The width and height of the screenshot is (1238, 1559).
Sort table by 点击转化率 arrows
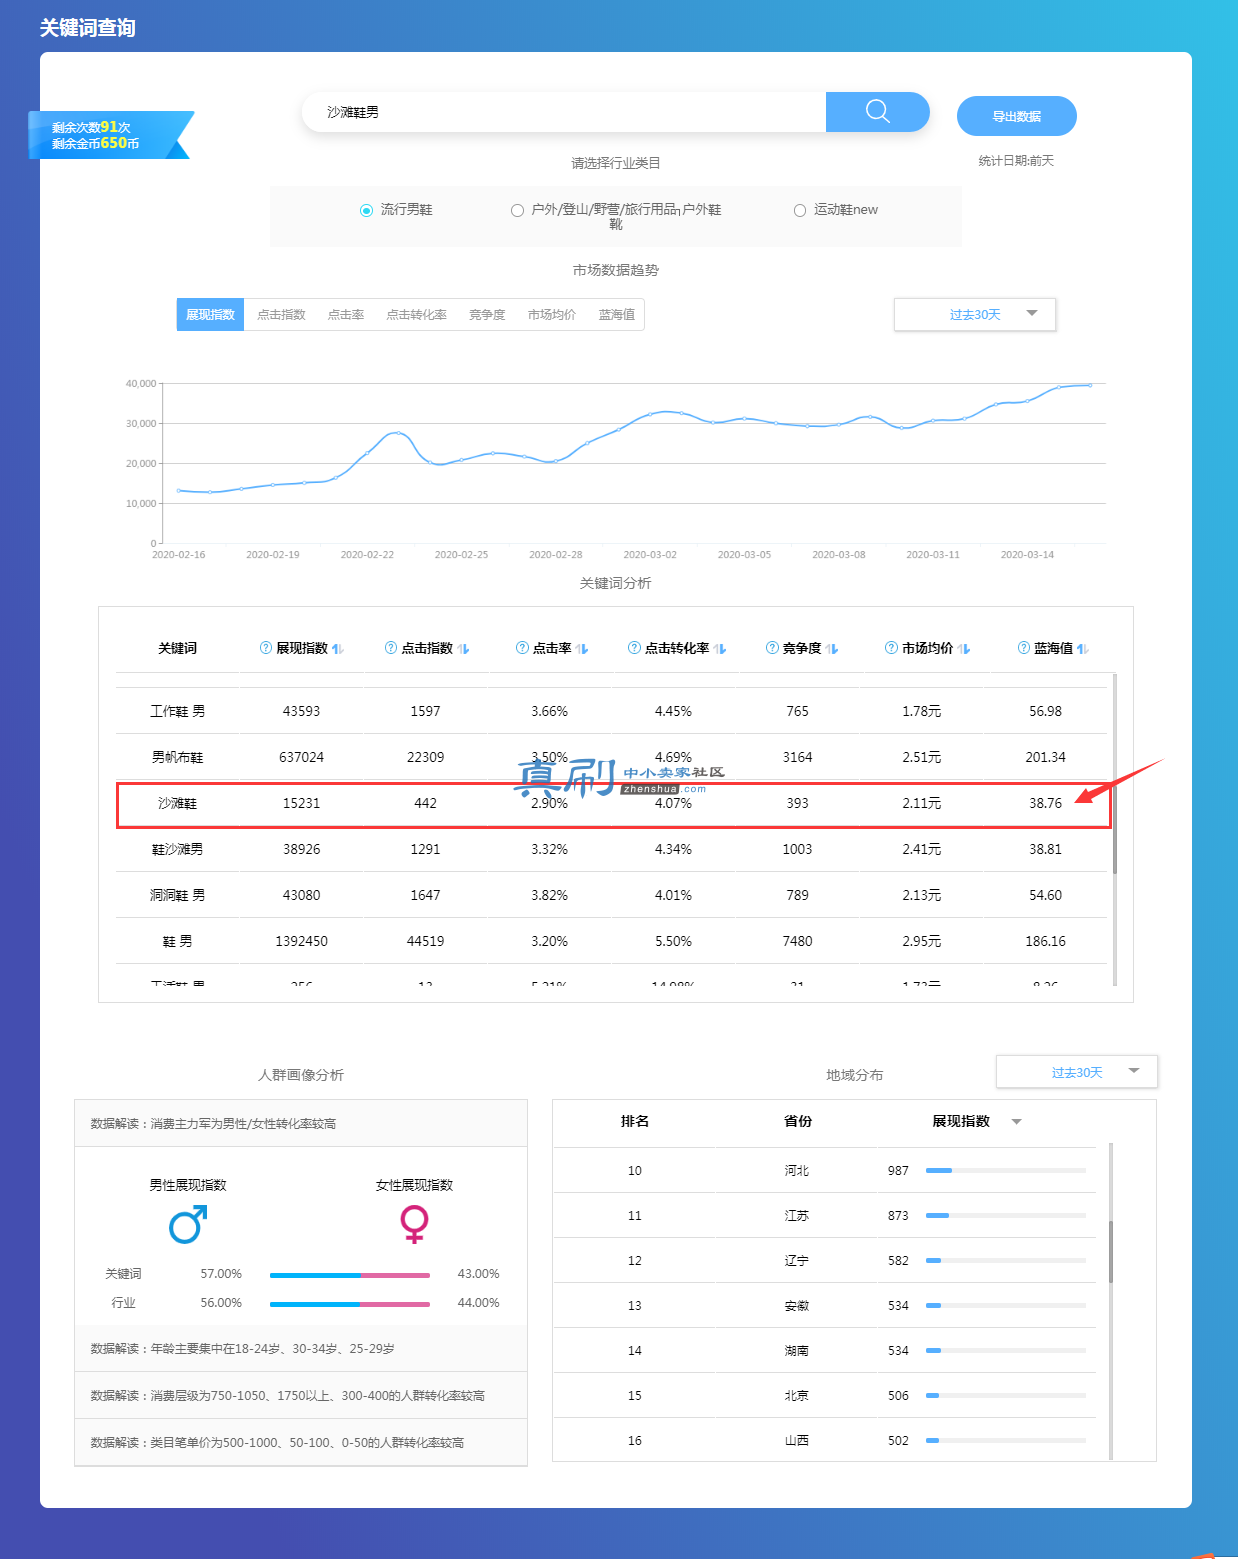point(720,649)
